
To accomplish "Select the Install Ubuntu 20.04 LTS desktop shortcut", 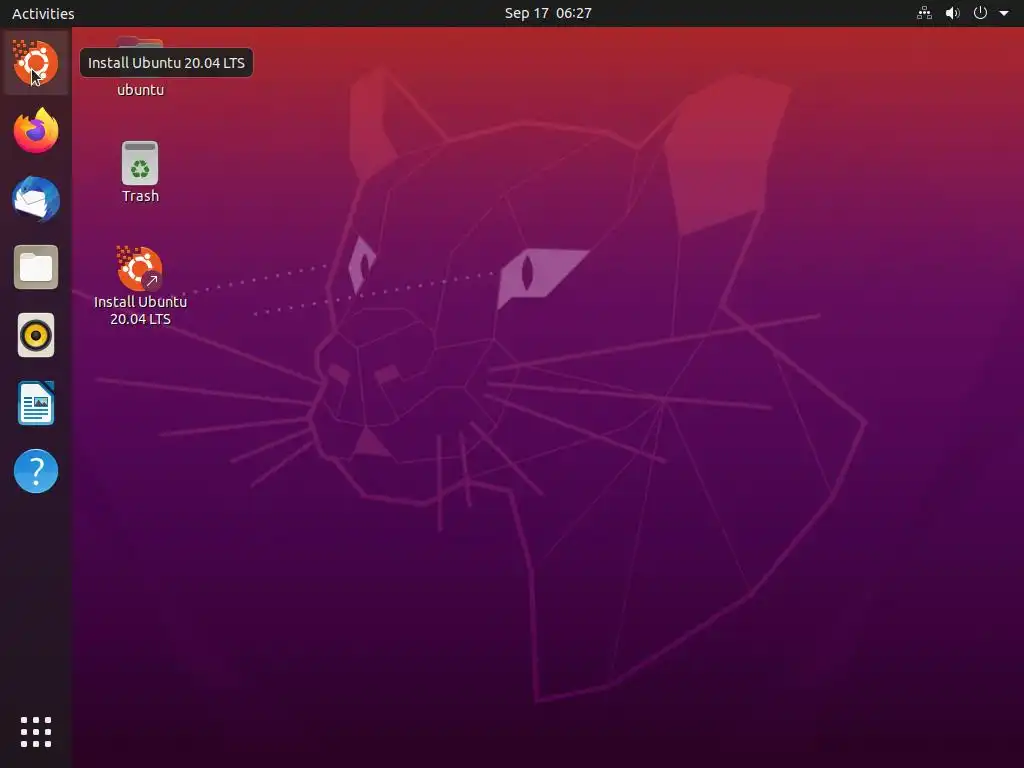I will [x=140, y=286].
